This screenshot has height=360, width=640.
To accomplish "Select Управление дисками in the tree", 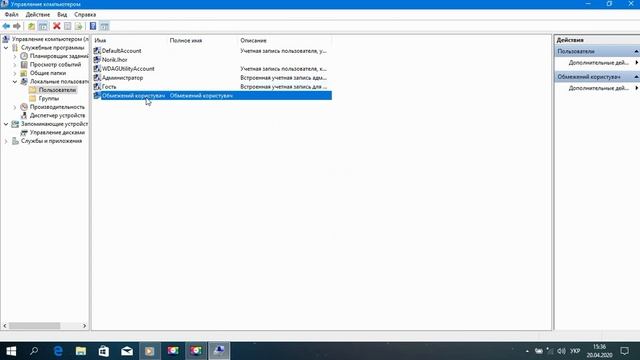I will [57, 132].
